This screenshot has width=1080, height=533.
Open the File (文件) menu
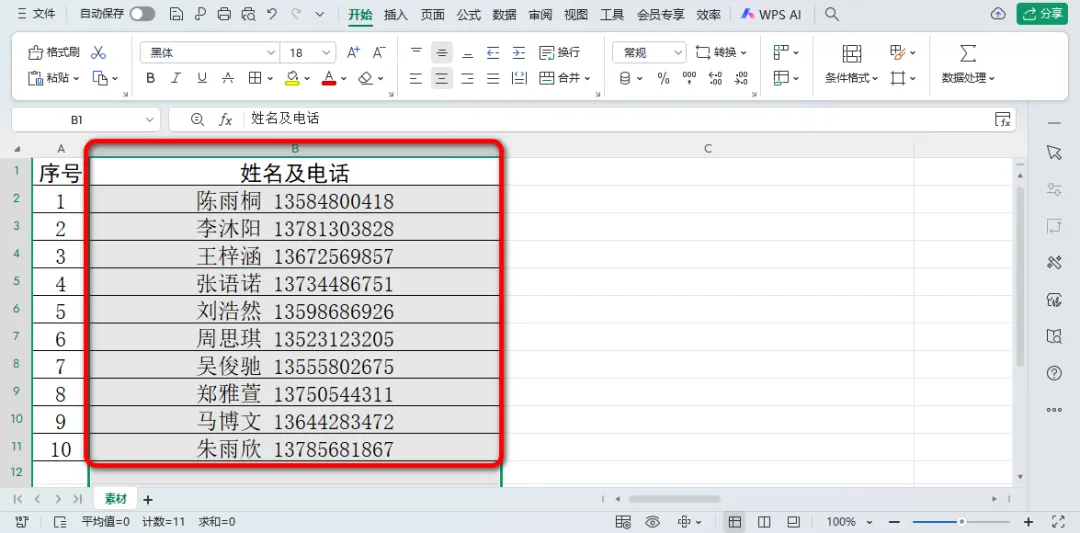click(x=37, y=14)
